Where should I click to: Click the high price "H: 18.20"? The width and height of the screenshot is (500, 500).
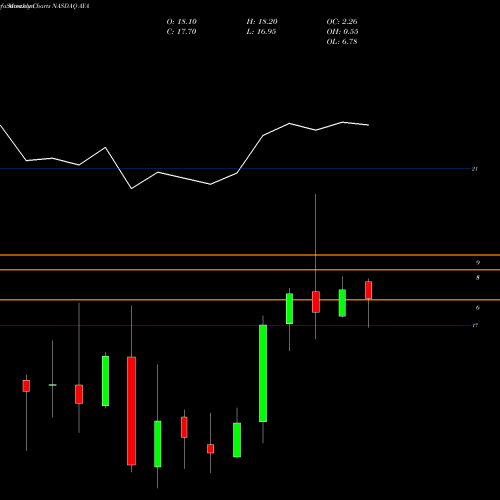tap(262, 22)
